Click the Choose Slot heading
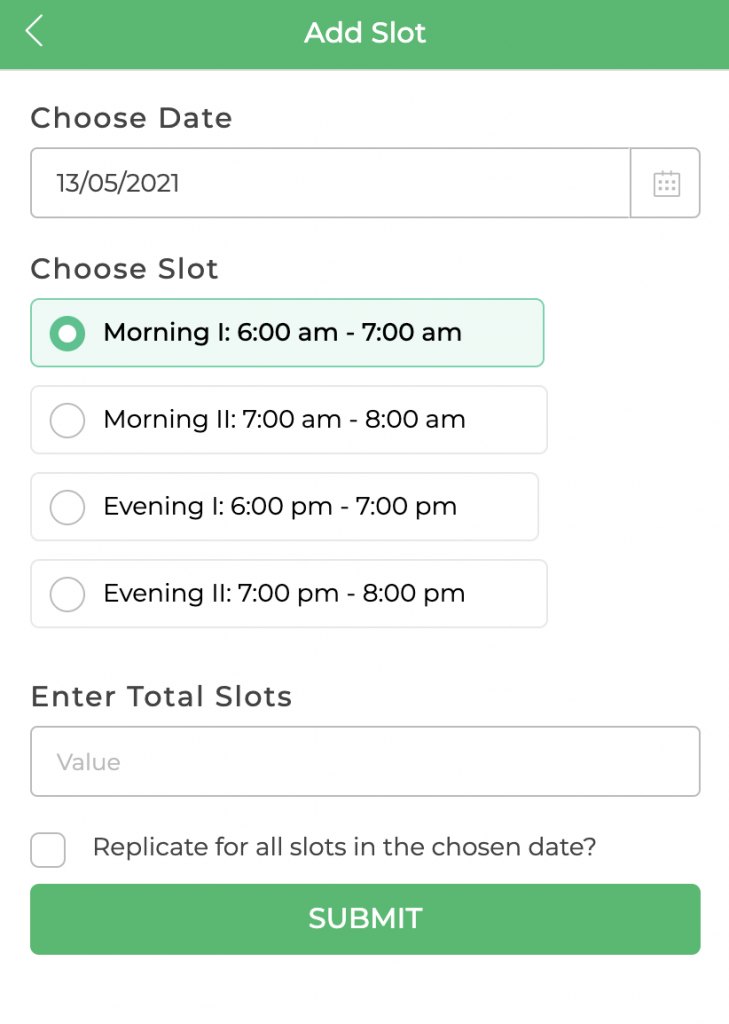Image resolution: width=729 pixels, height=1024 pixels. click(124, 269)
